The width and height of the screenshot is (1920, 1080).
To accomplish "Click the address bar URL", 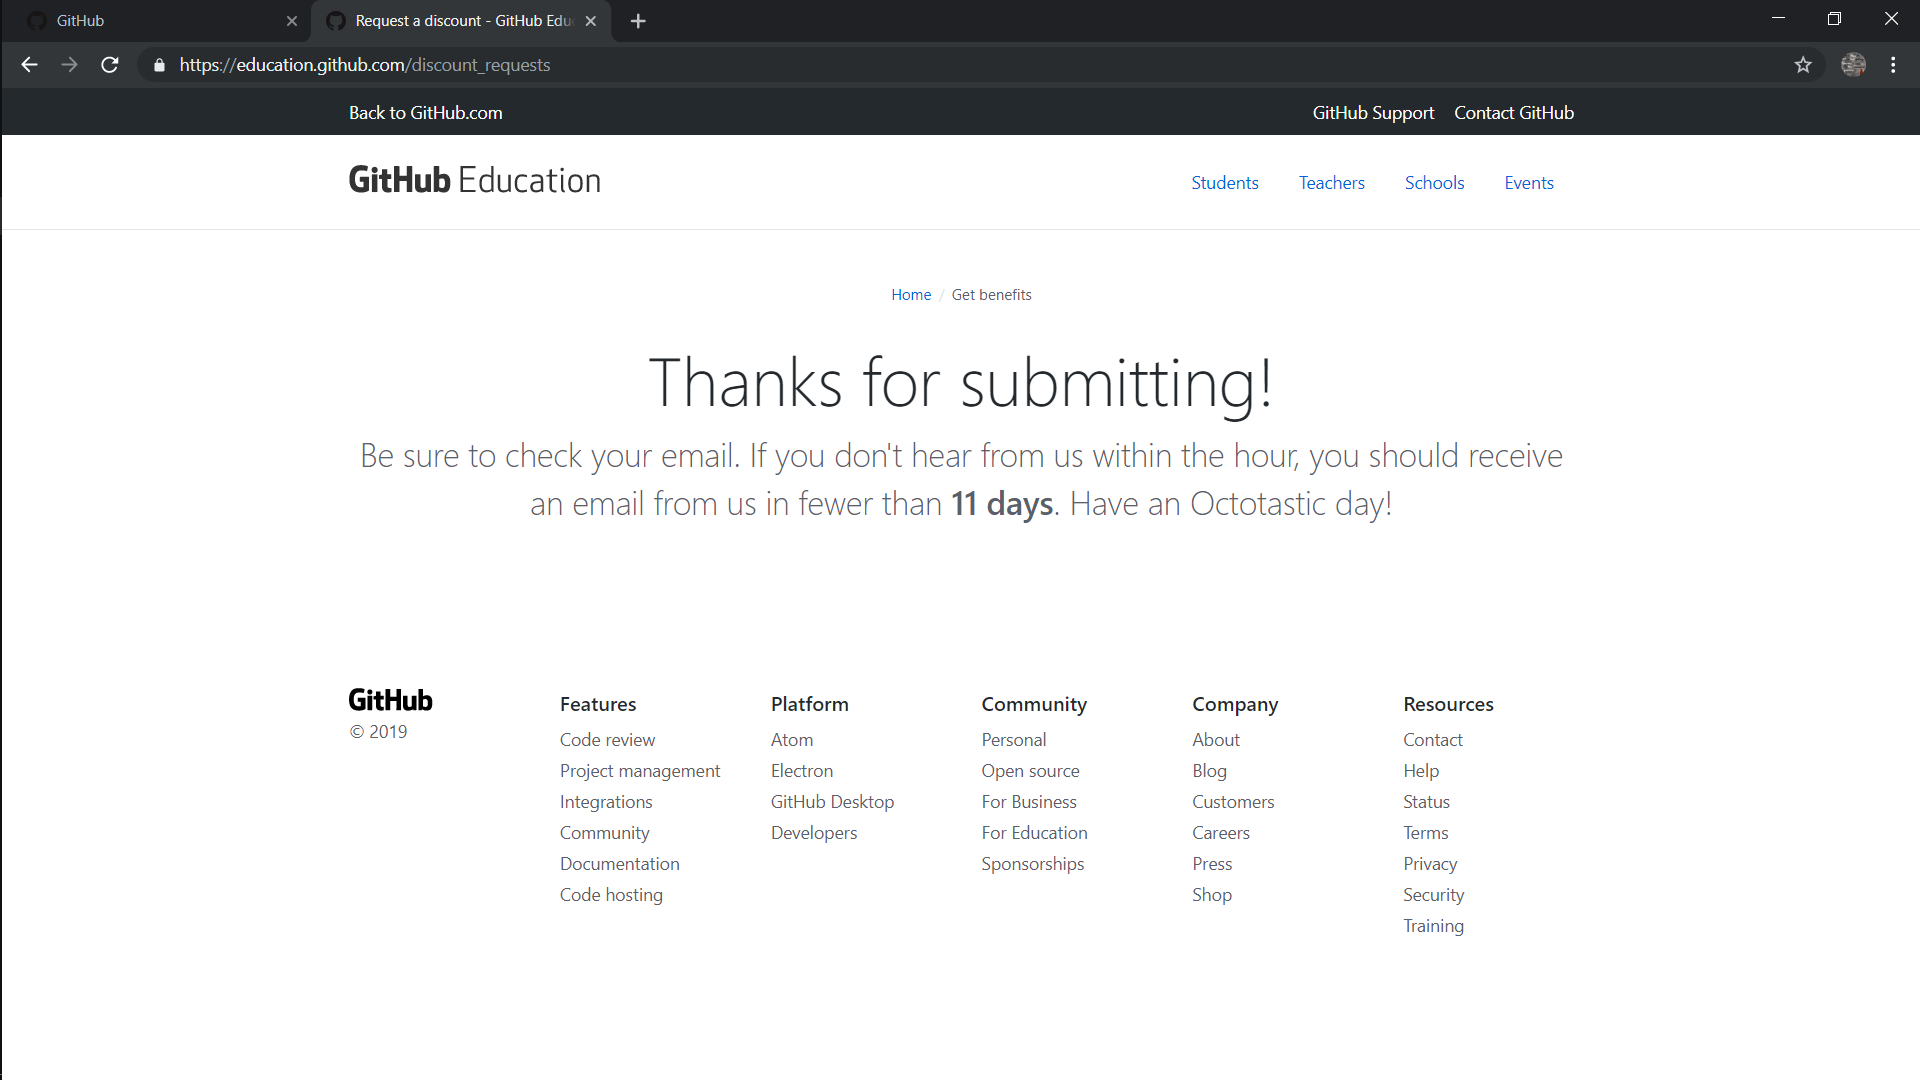I will [x=365, y=65].
